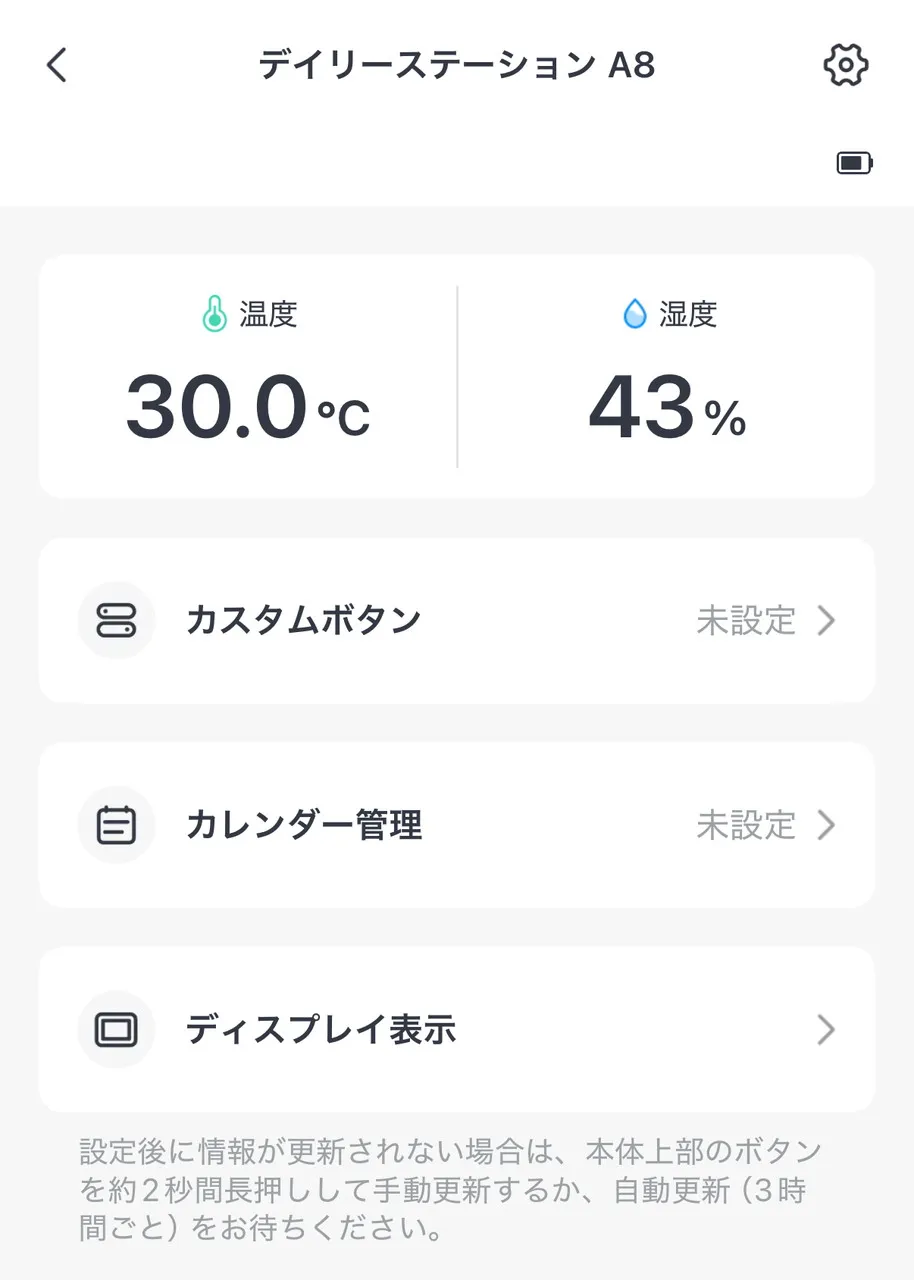Screen dimensions: 914x1280
Task: Tap the 30.0°C temperature reading
Action: point(247,409)
